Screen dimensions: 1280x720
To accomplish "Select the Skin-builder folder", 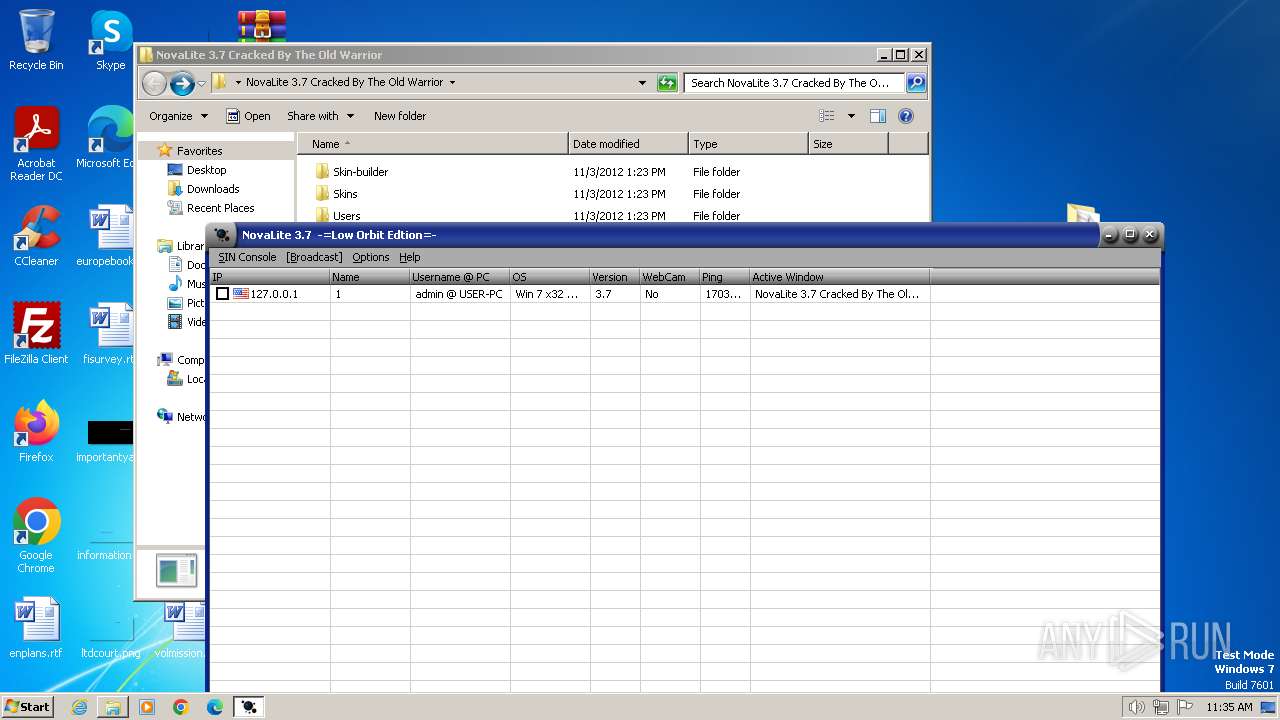I will click(351, 172).
